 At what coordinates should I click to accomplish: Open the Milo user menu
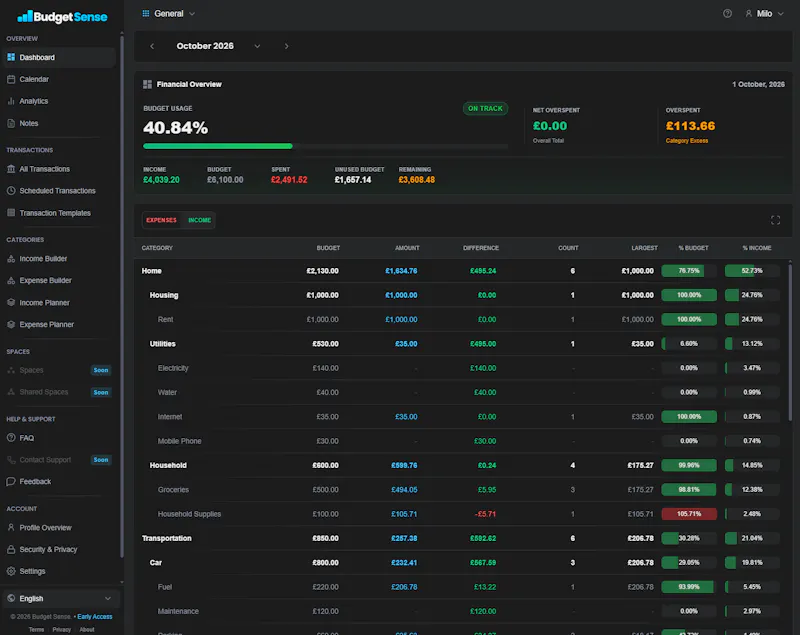[x=764, y=14]
